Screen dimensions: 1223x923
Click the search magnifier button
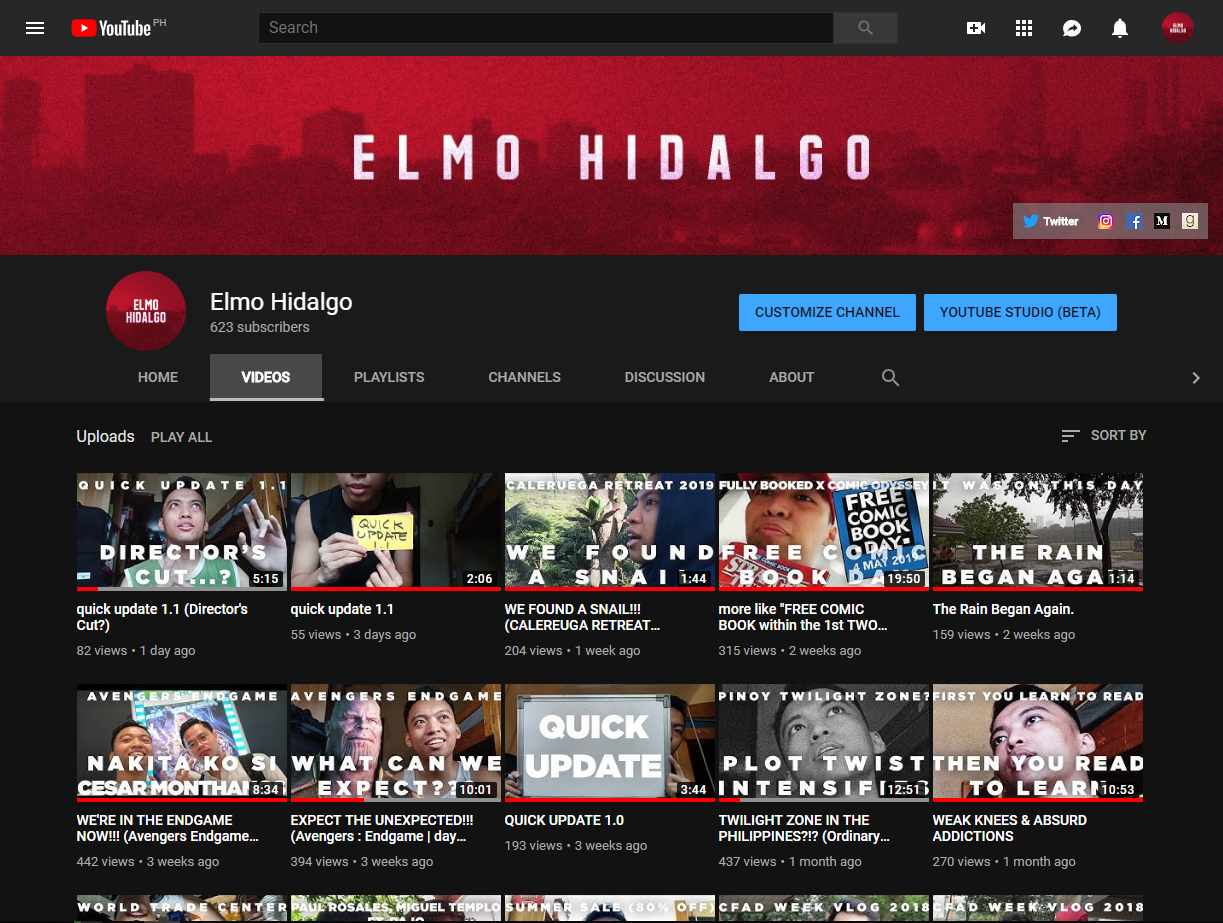(865, 28)
